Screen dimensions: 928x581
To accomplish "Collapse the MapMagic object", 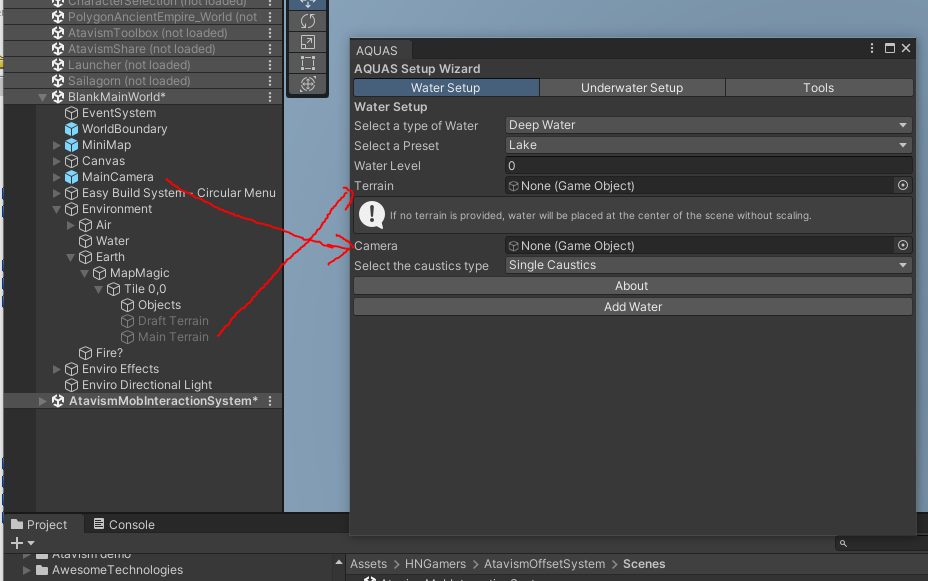I will click(85, 273).
